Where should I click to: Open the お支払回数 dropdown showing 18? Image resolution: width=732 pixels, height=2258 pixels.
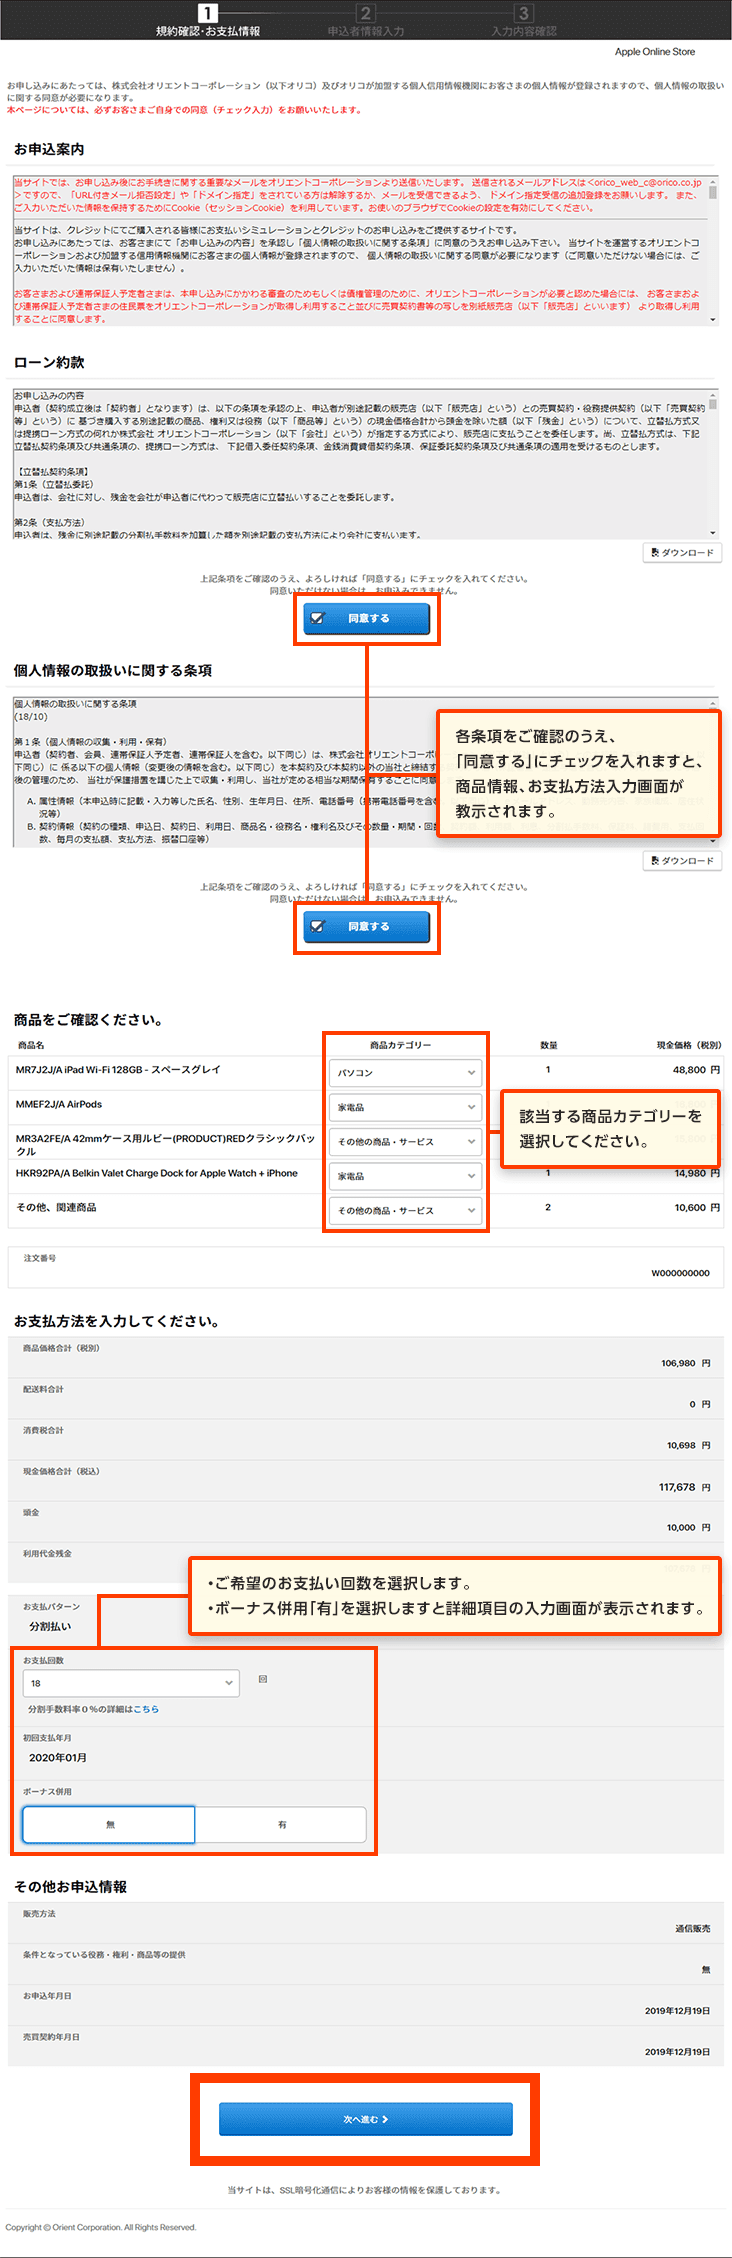(x=131, y=1683)
